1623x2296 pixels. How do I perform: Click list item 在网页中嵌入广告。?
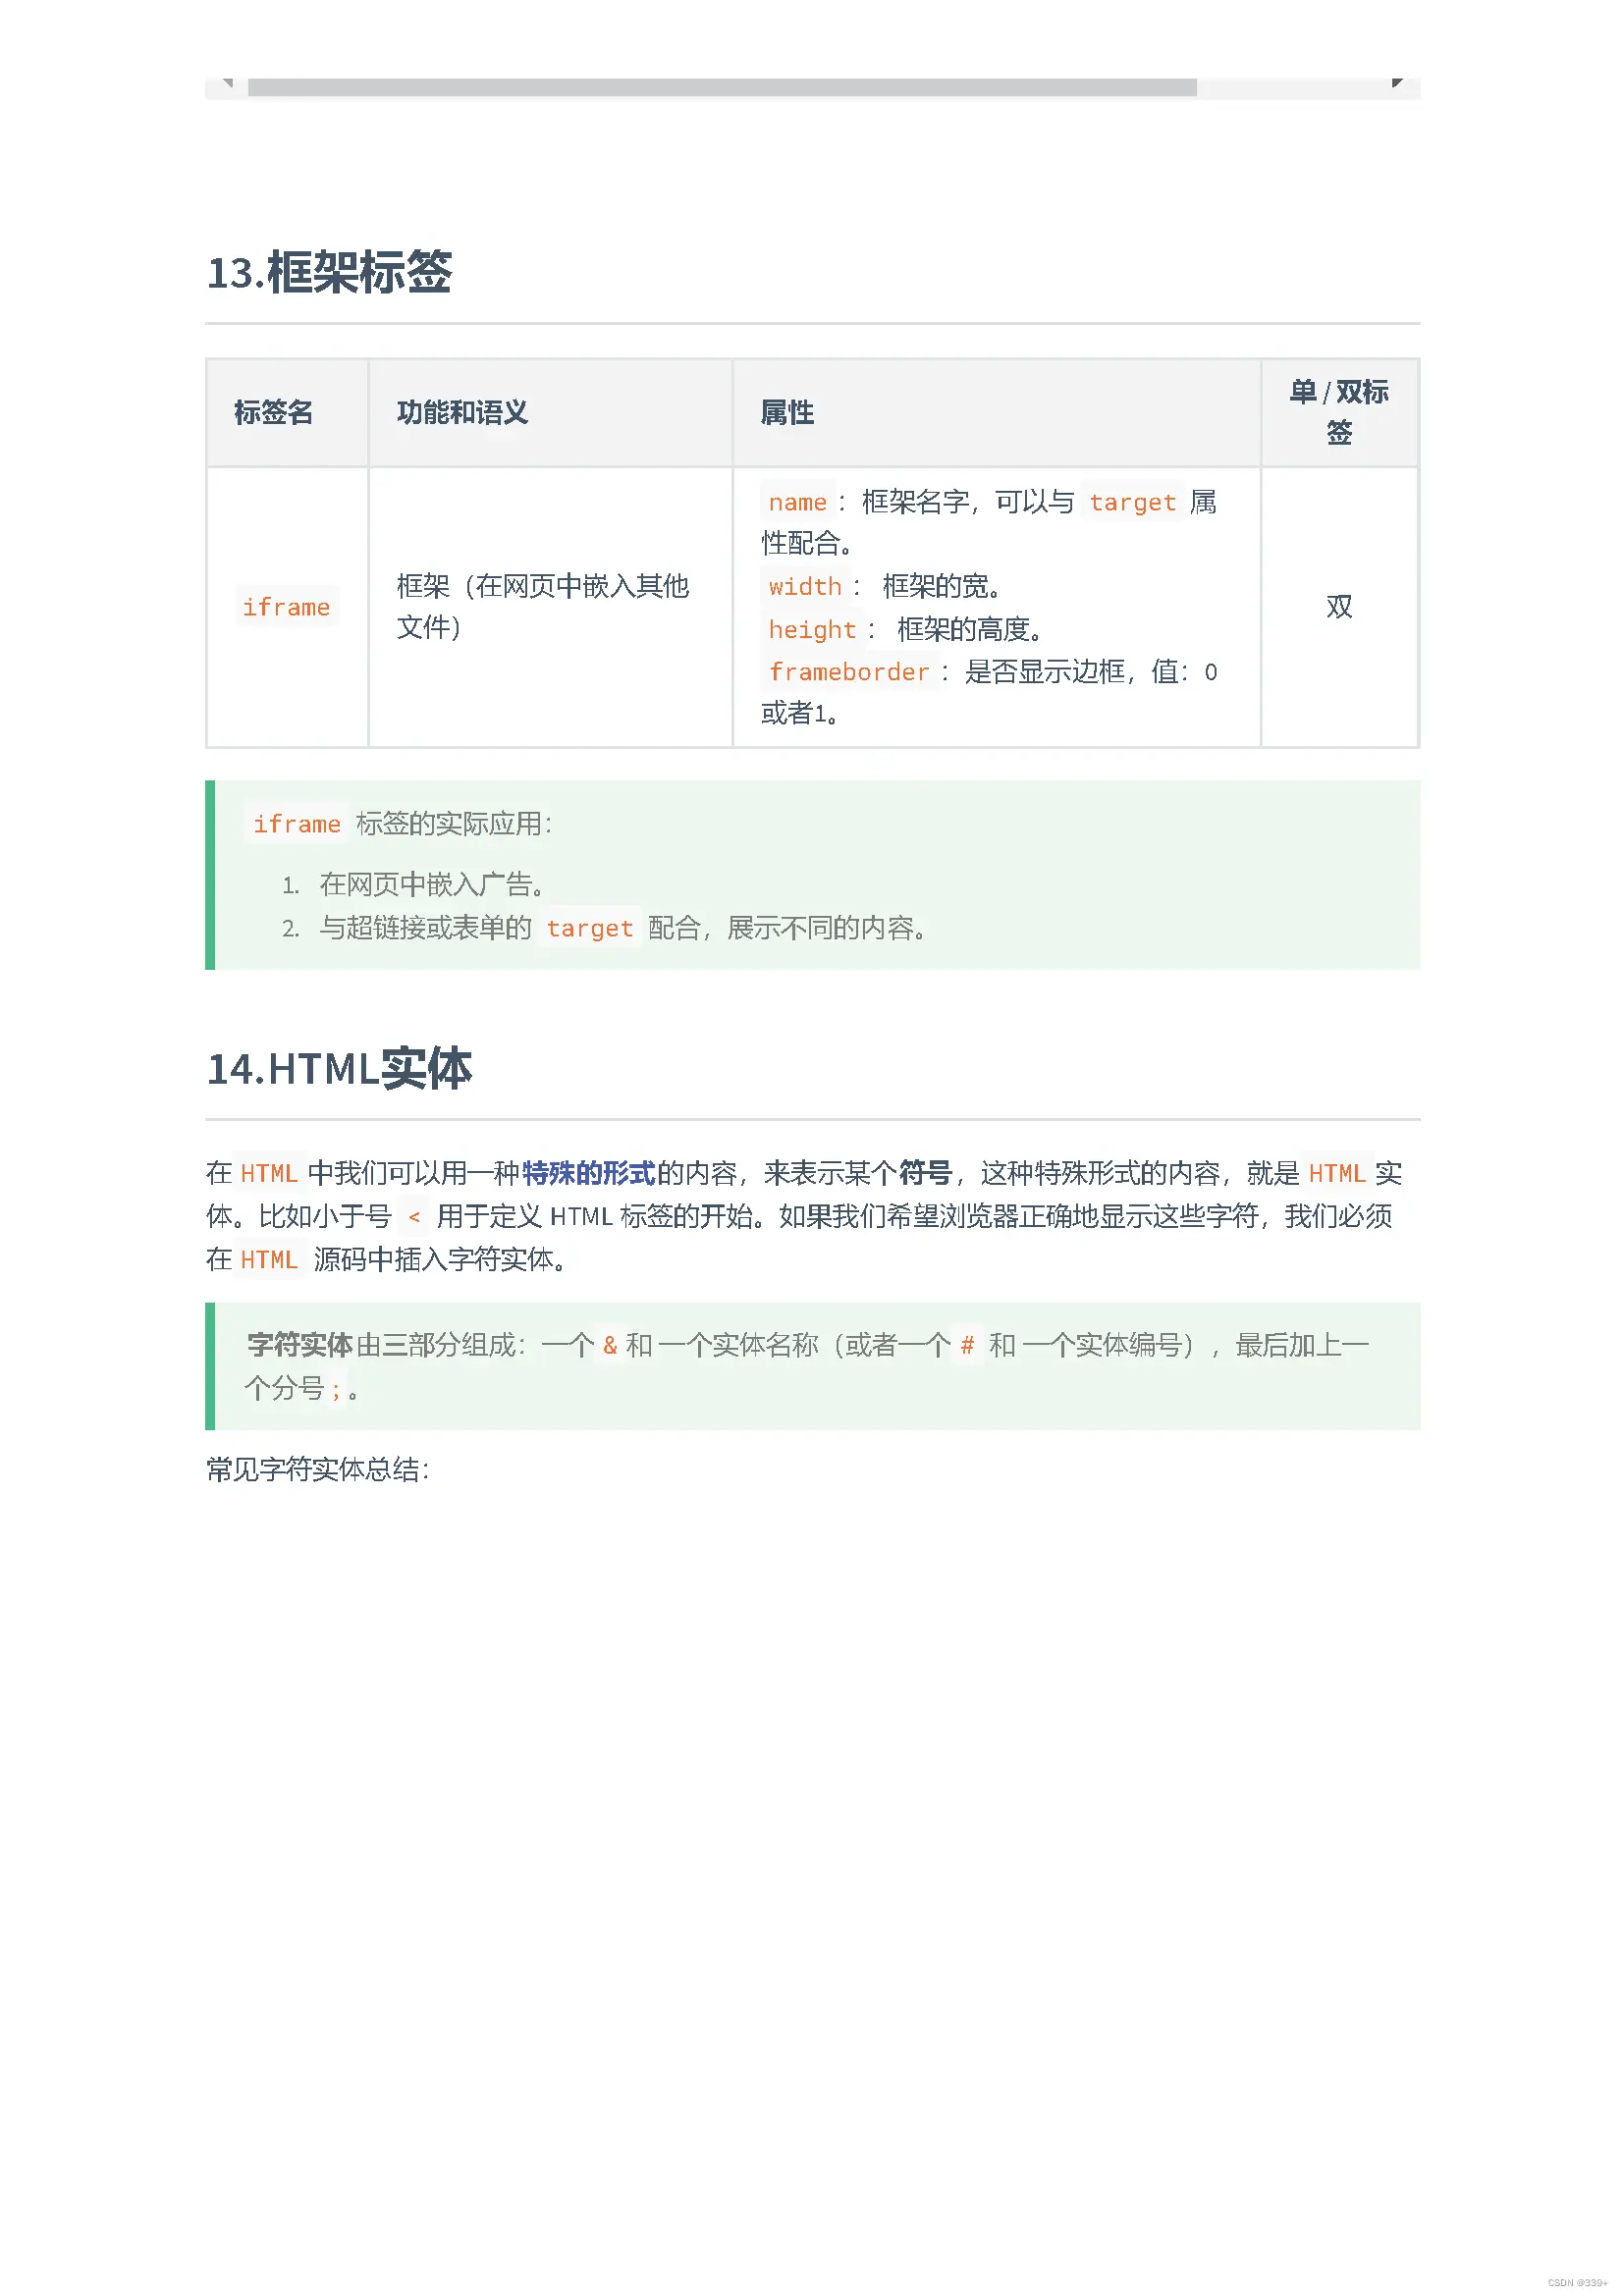[x=432, y=885]
